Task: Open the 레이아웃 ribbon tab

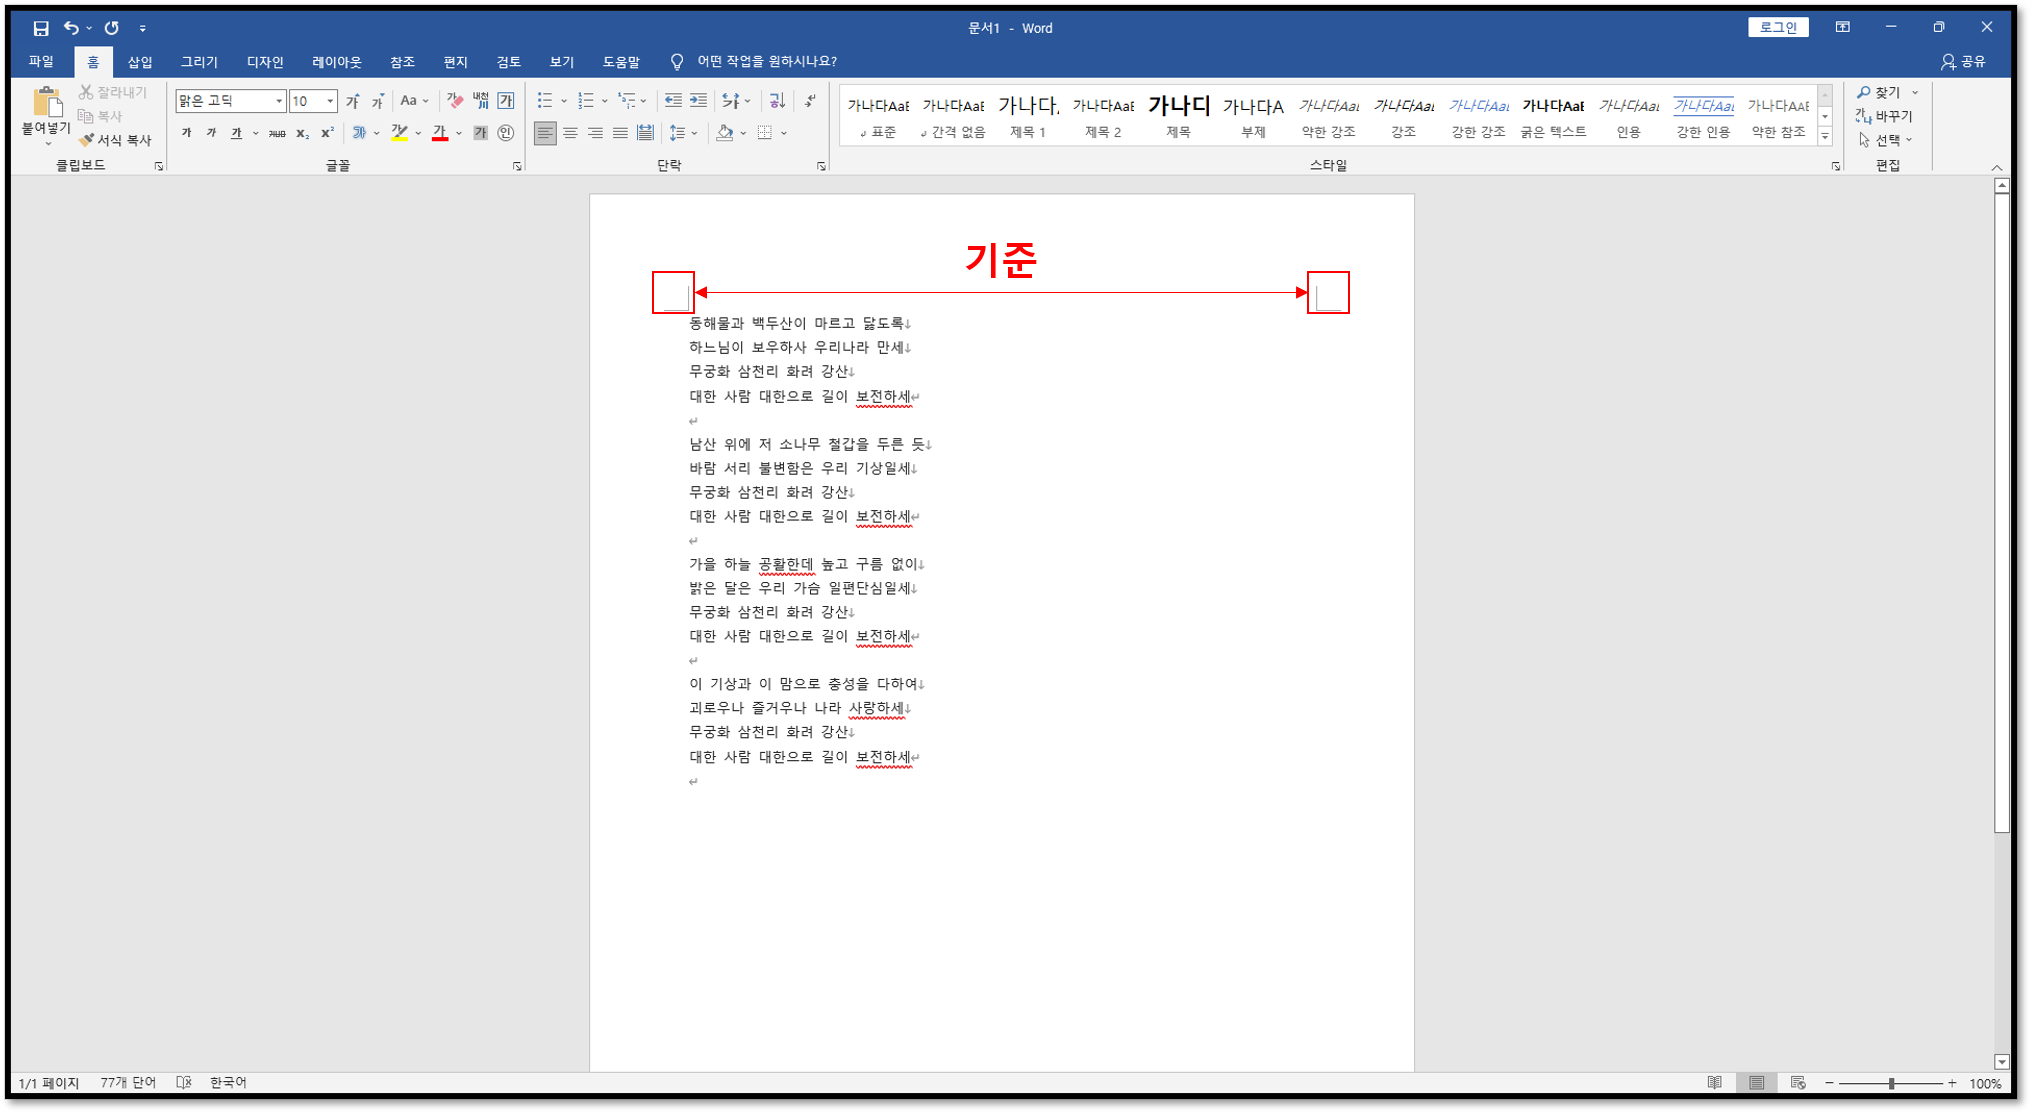Action: pos(336,62)
